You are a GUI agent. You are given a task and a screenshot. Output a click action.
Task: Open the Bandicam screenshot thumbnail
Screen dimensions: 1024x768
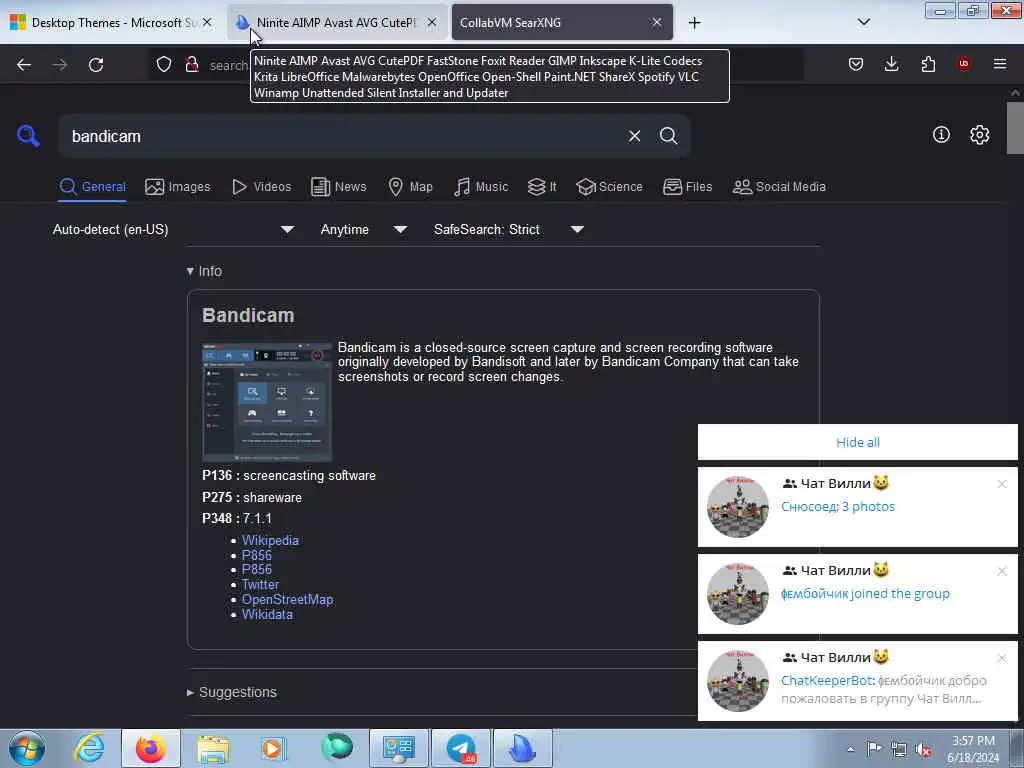267,402
